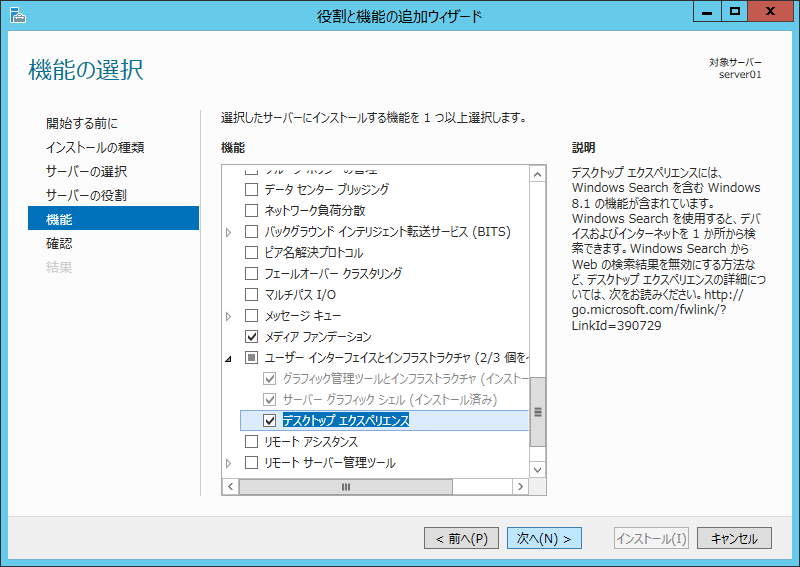Go to サーバーの役割 step in sidebar

click(86, 195)
